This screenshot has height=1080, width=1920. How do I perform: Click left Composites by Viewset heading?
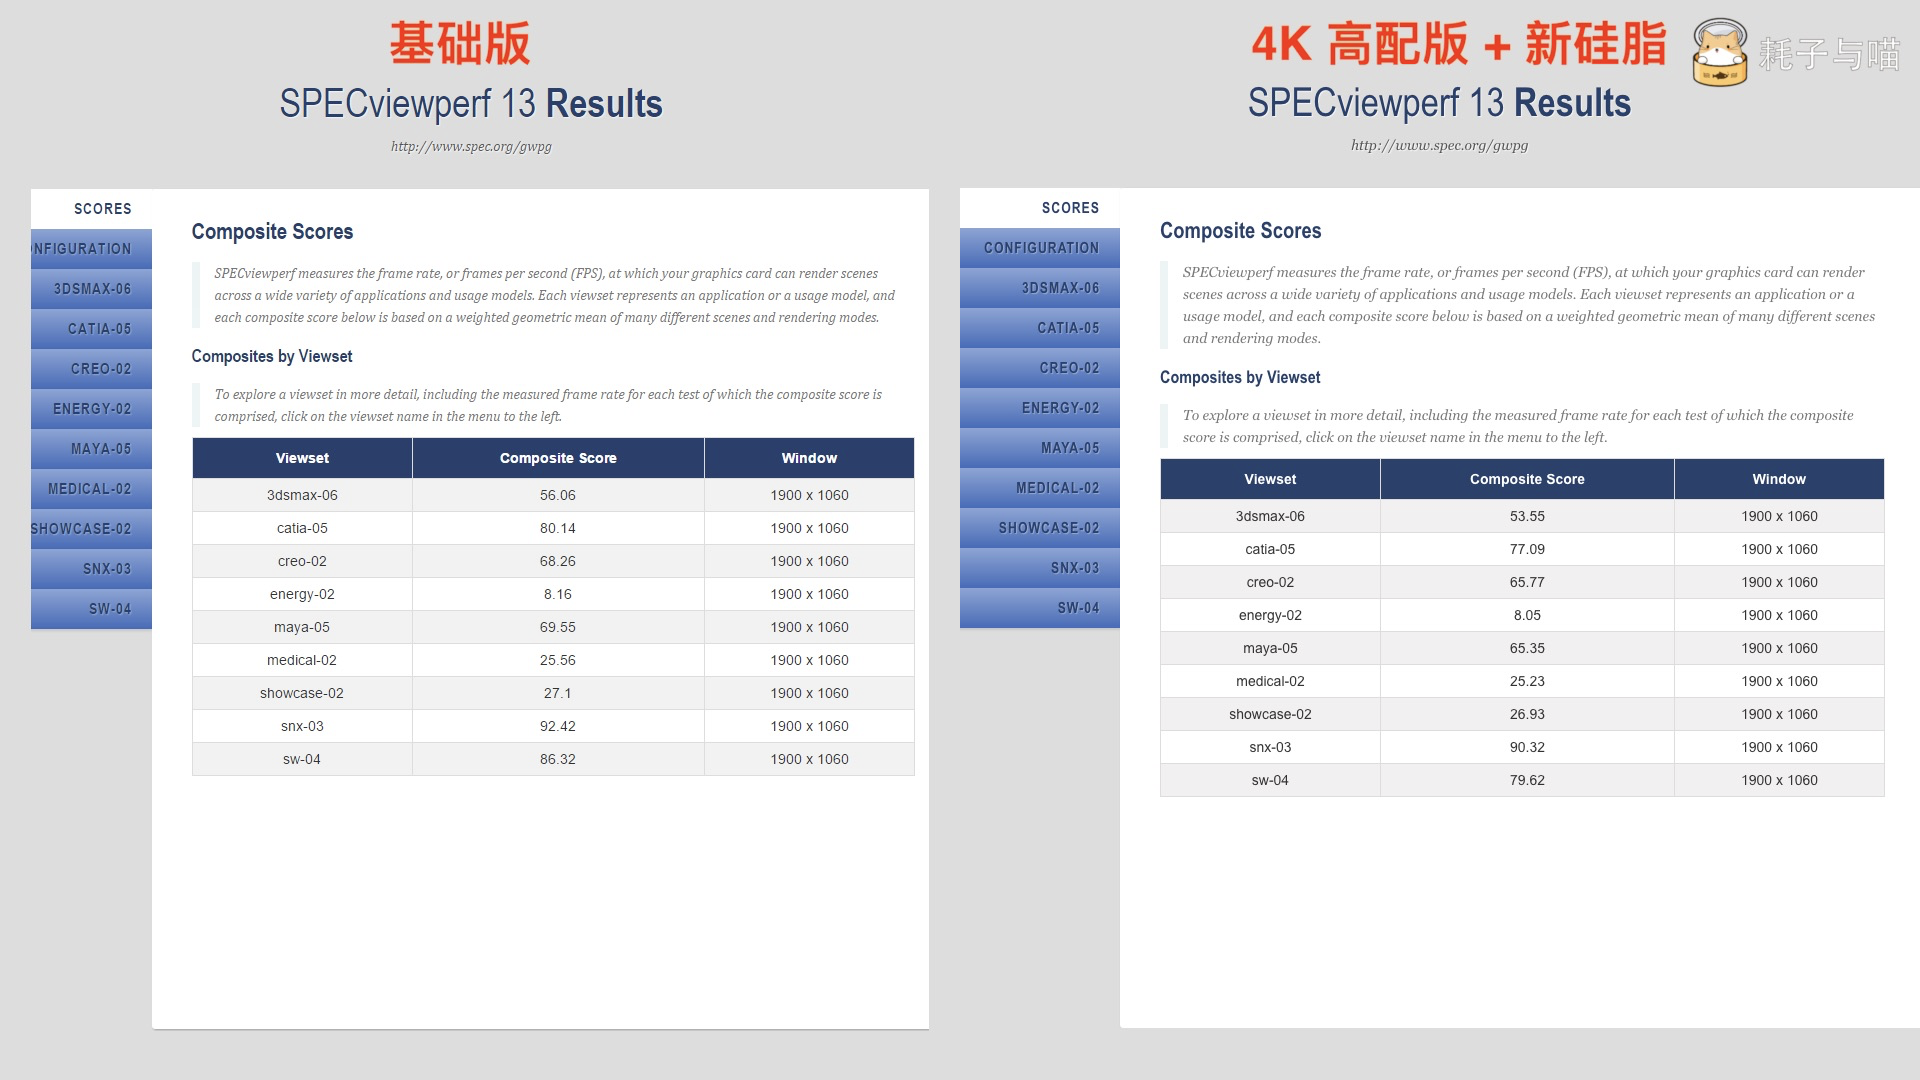click(272, 356)
